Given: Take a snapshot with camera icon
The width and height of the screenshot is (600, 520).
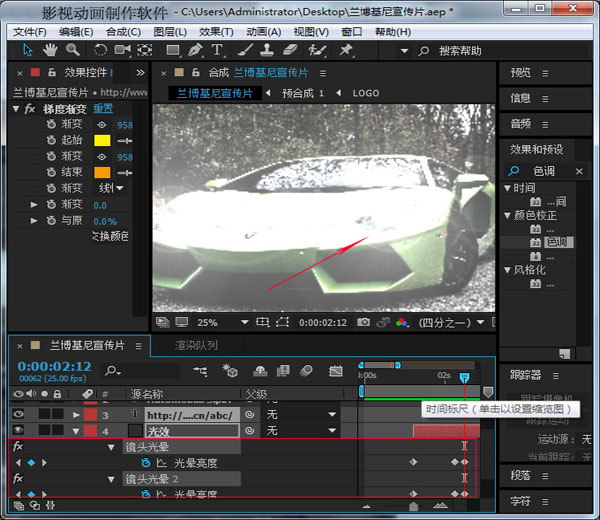Looking at the screenshot, I should (x=363, y=322).
